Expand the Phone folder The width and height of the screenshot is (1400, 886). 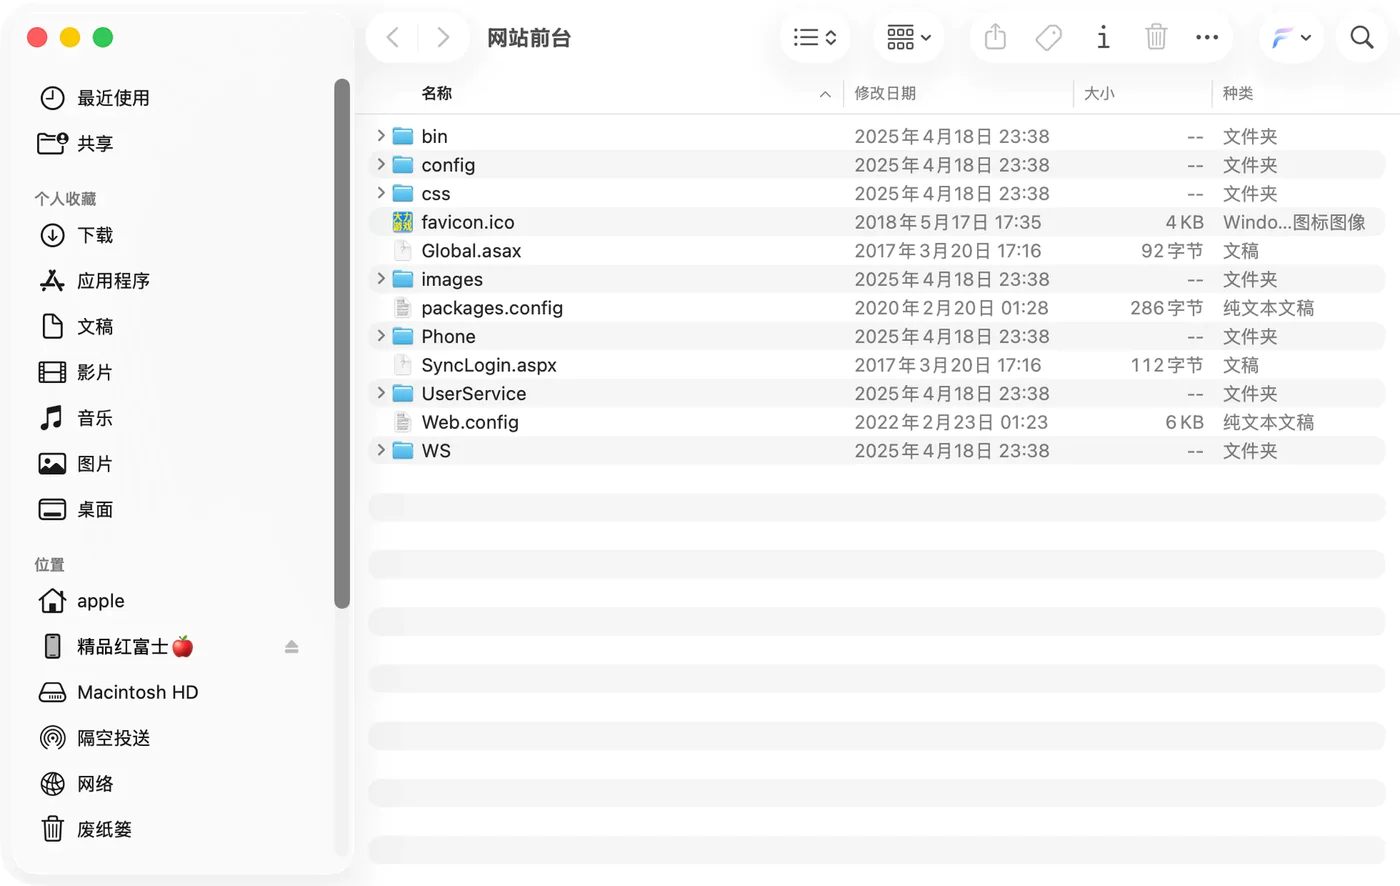(381, 336)
